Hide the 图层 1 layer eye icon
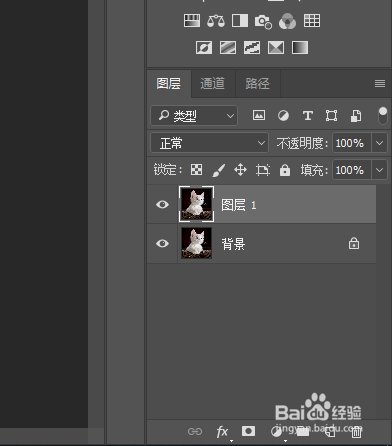This screenshot has height=446, width=392. (162, 204)
